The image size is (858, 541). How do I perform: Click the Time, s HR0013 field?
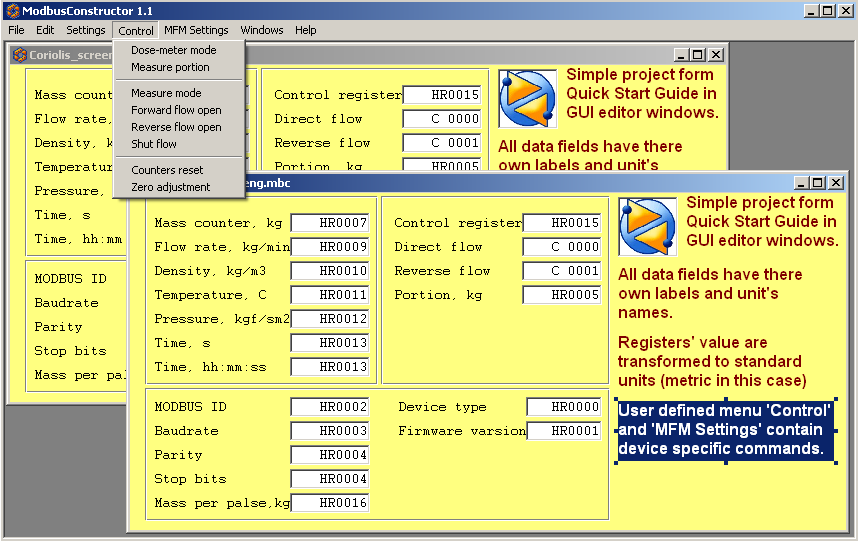coord(330,343)
